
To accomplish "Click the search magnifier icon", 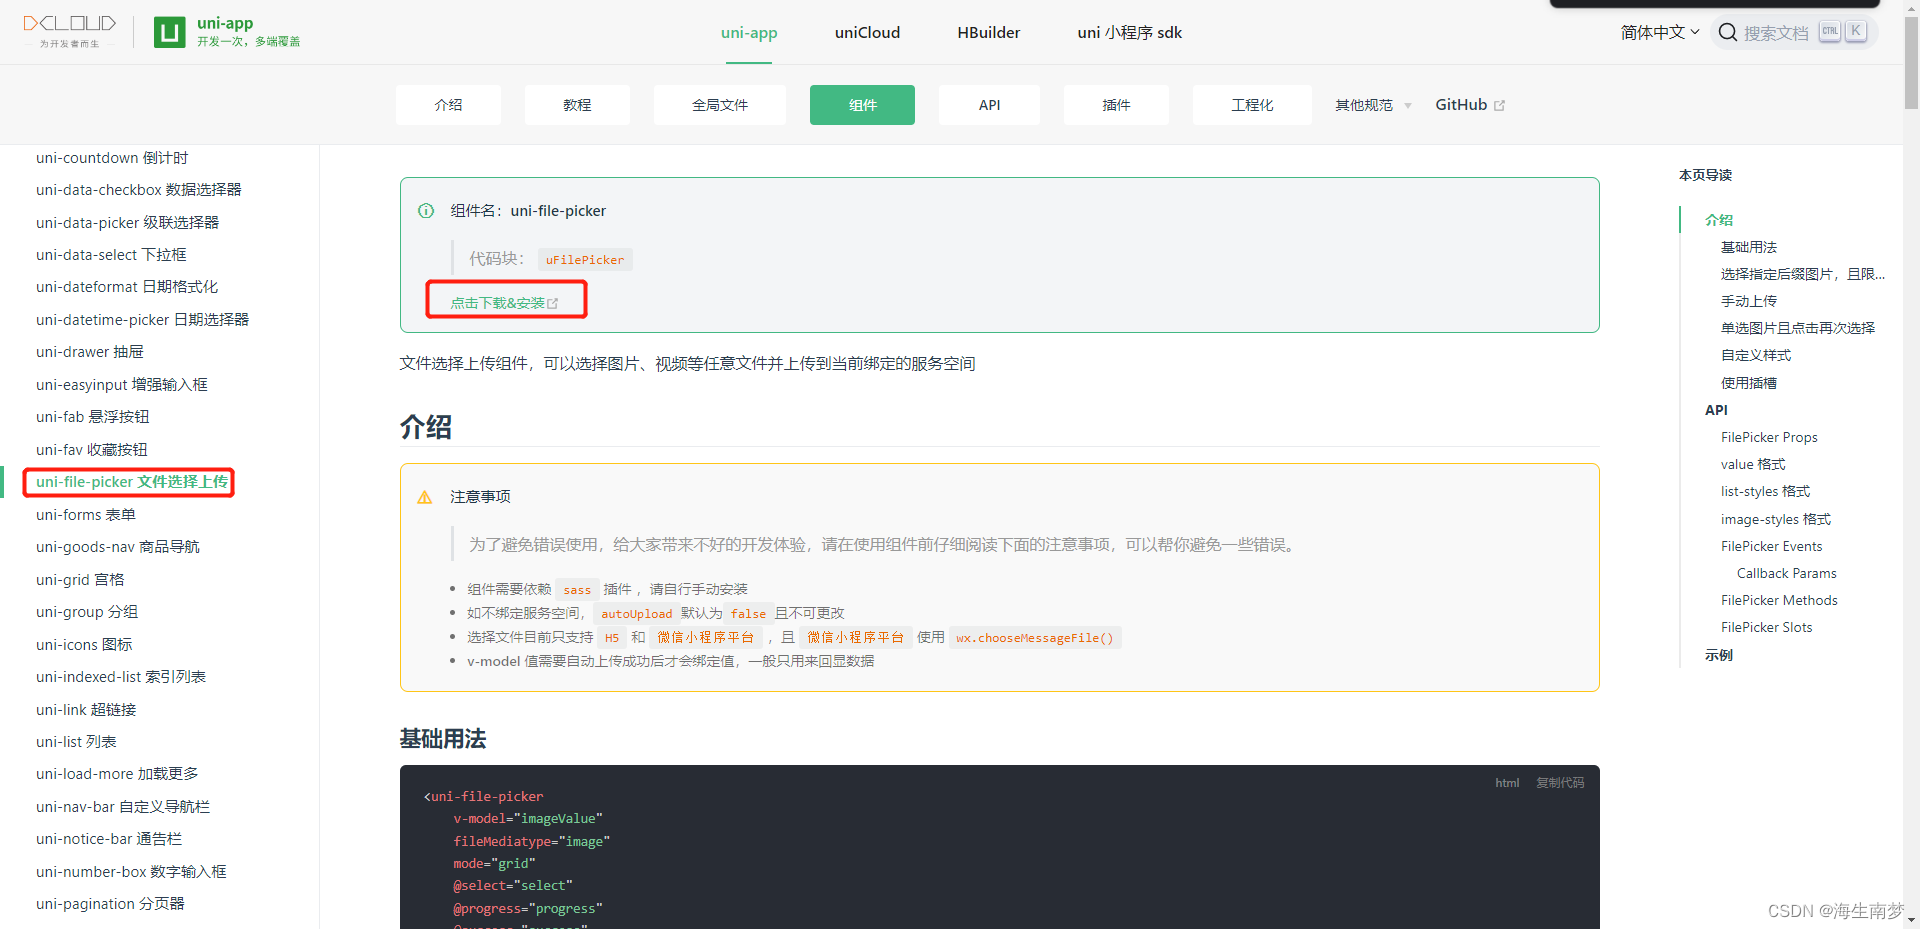I will tap(1727, 32).
